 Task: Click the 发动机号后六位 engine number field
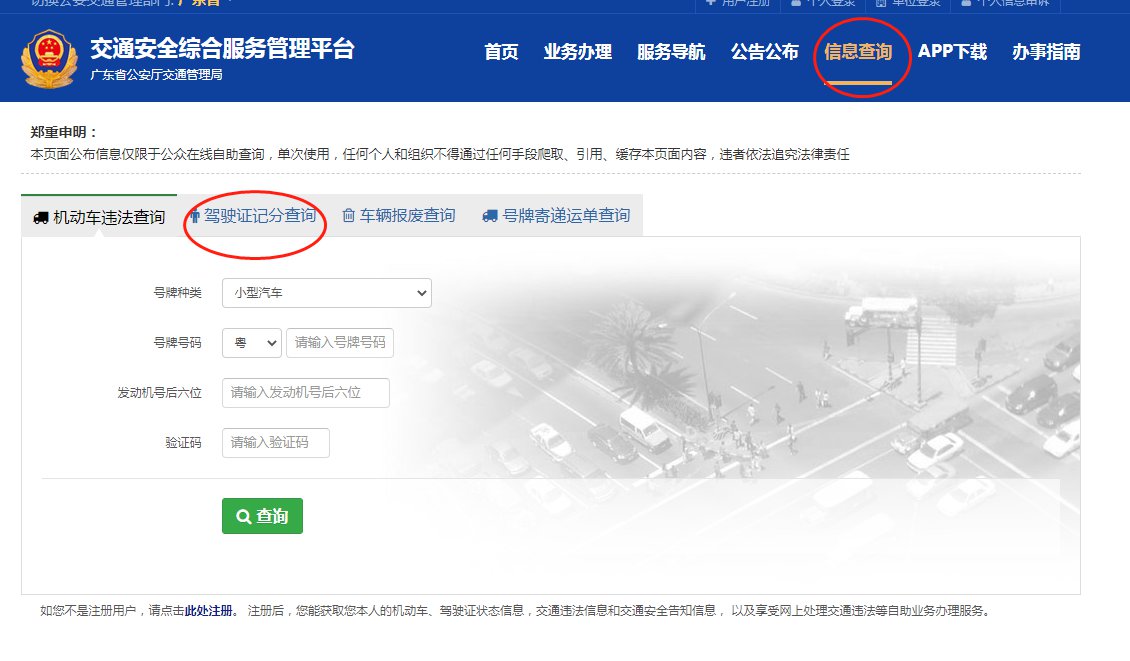point(305,393)
